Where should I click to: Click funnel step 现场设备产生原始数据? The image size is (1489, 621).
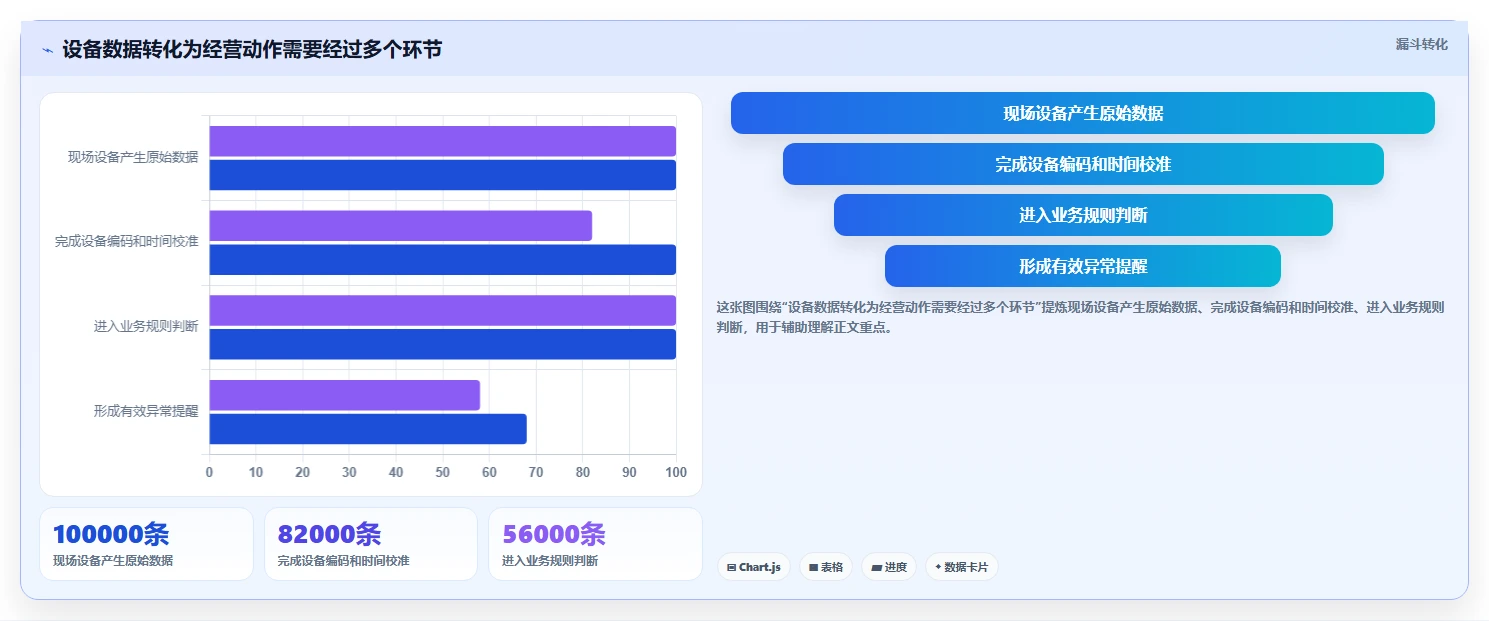[1083, 113]
